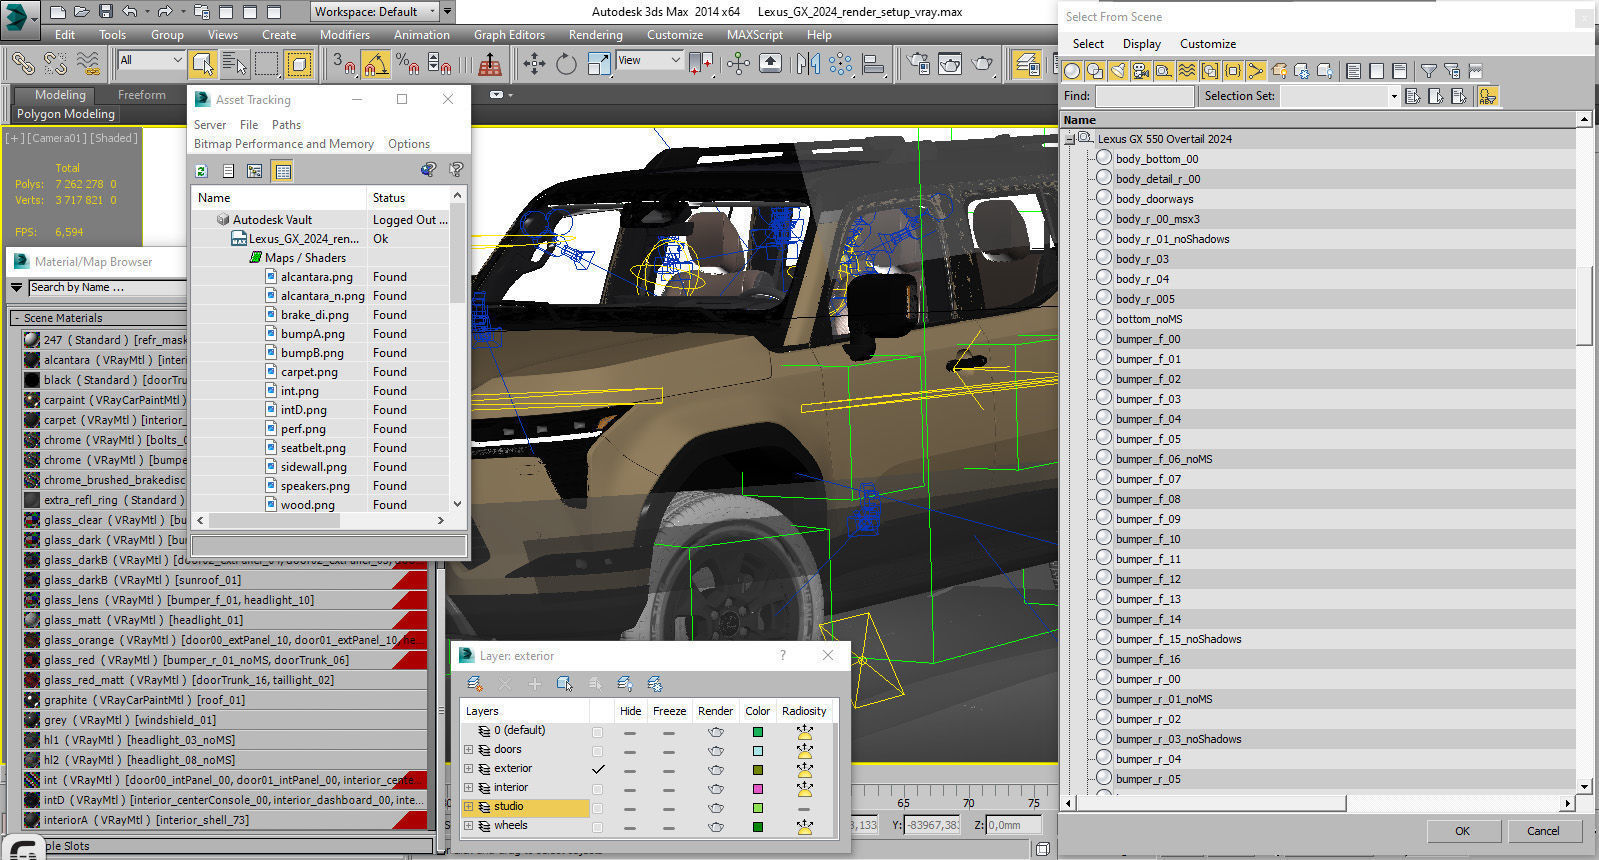
Task: Click OK in Select From Scene
Action: [1462, 831]
